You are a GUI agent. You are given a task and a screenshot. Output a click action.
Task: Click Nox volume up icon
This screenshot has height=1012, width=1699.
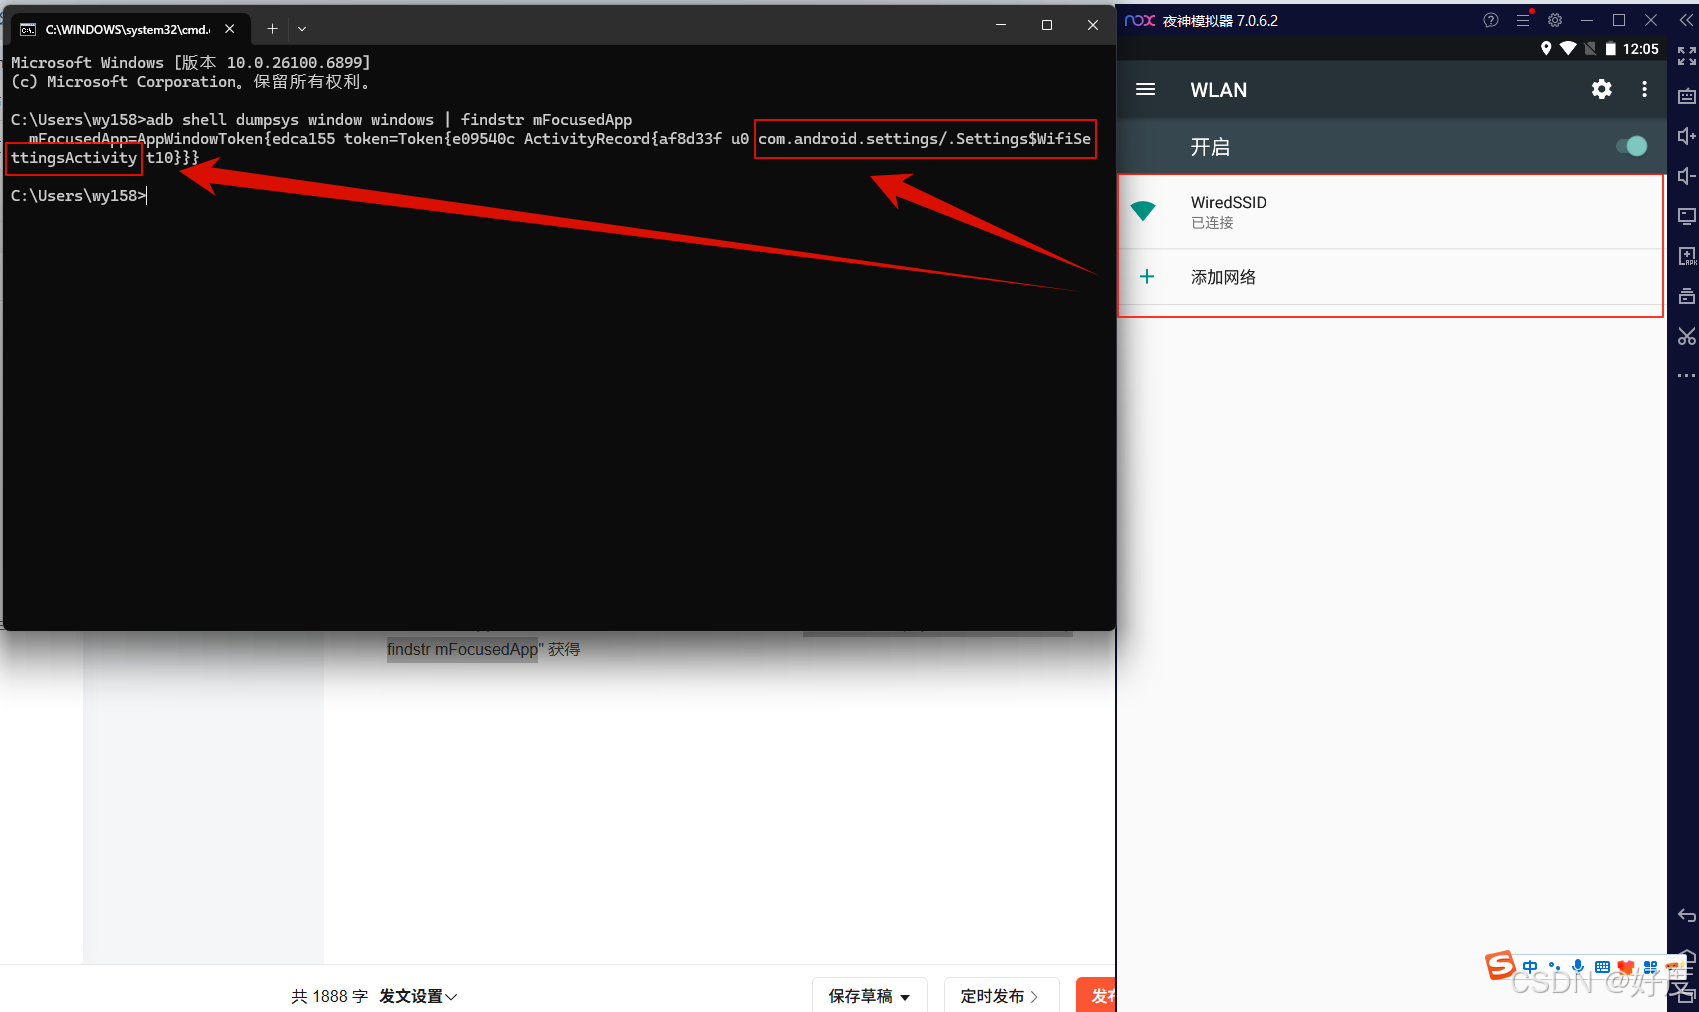click(x=1687, y=136)
